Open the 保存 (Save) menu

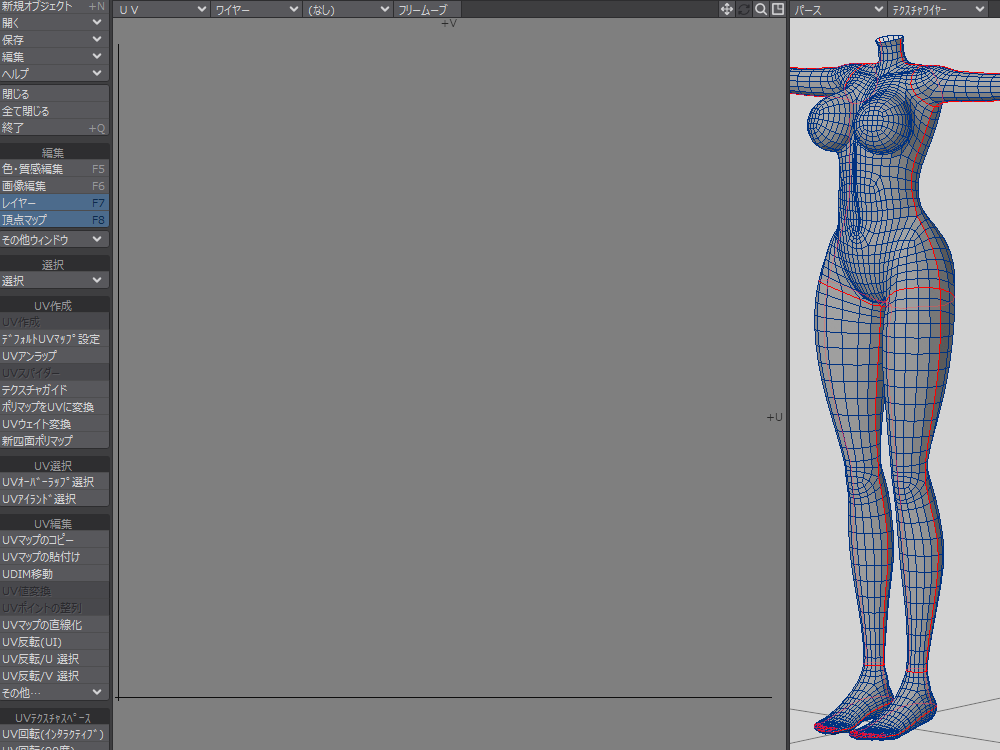click(x=54, y=39)
